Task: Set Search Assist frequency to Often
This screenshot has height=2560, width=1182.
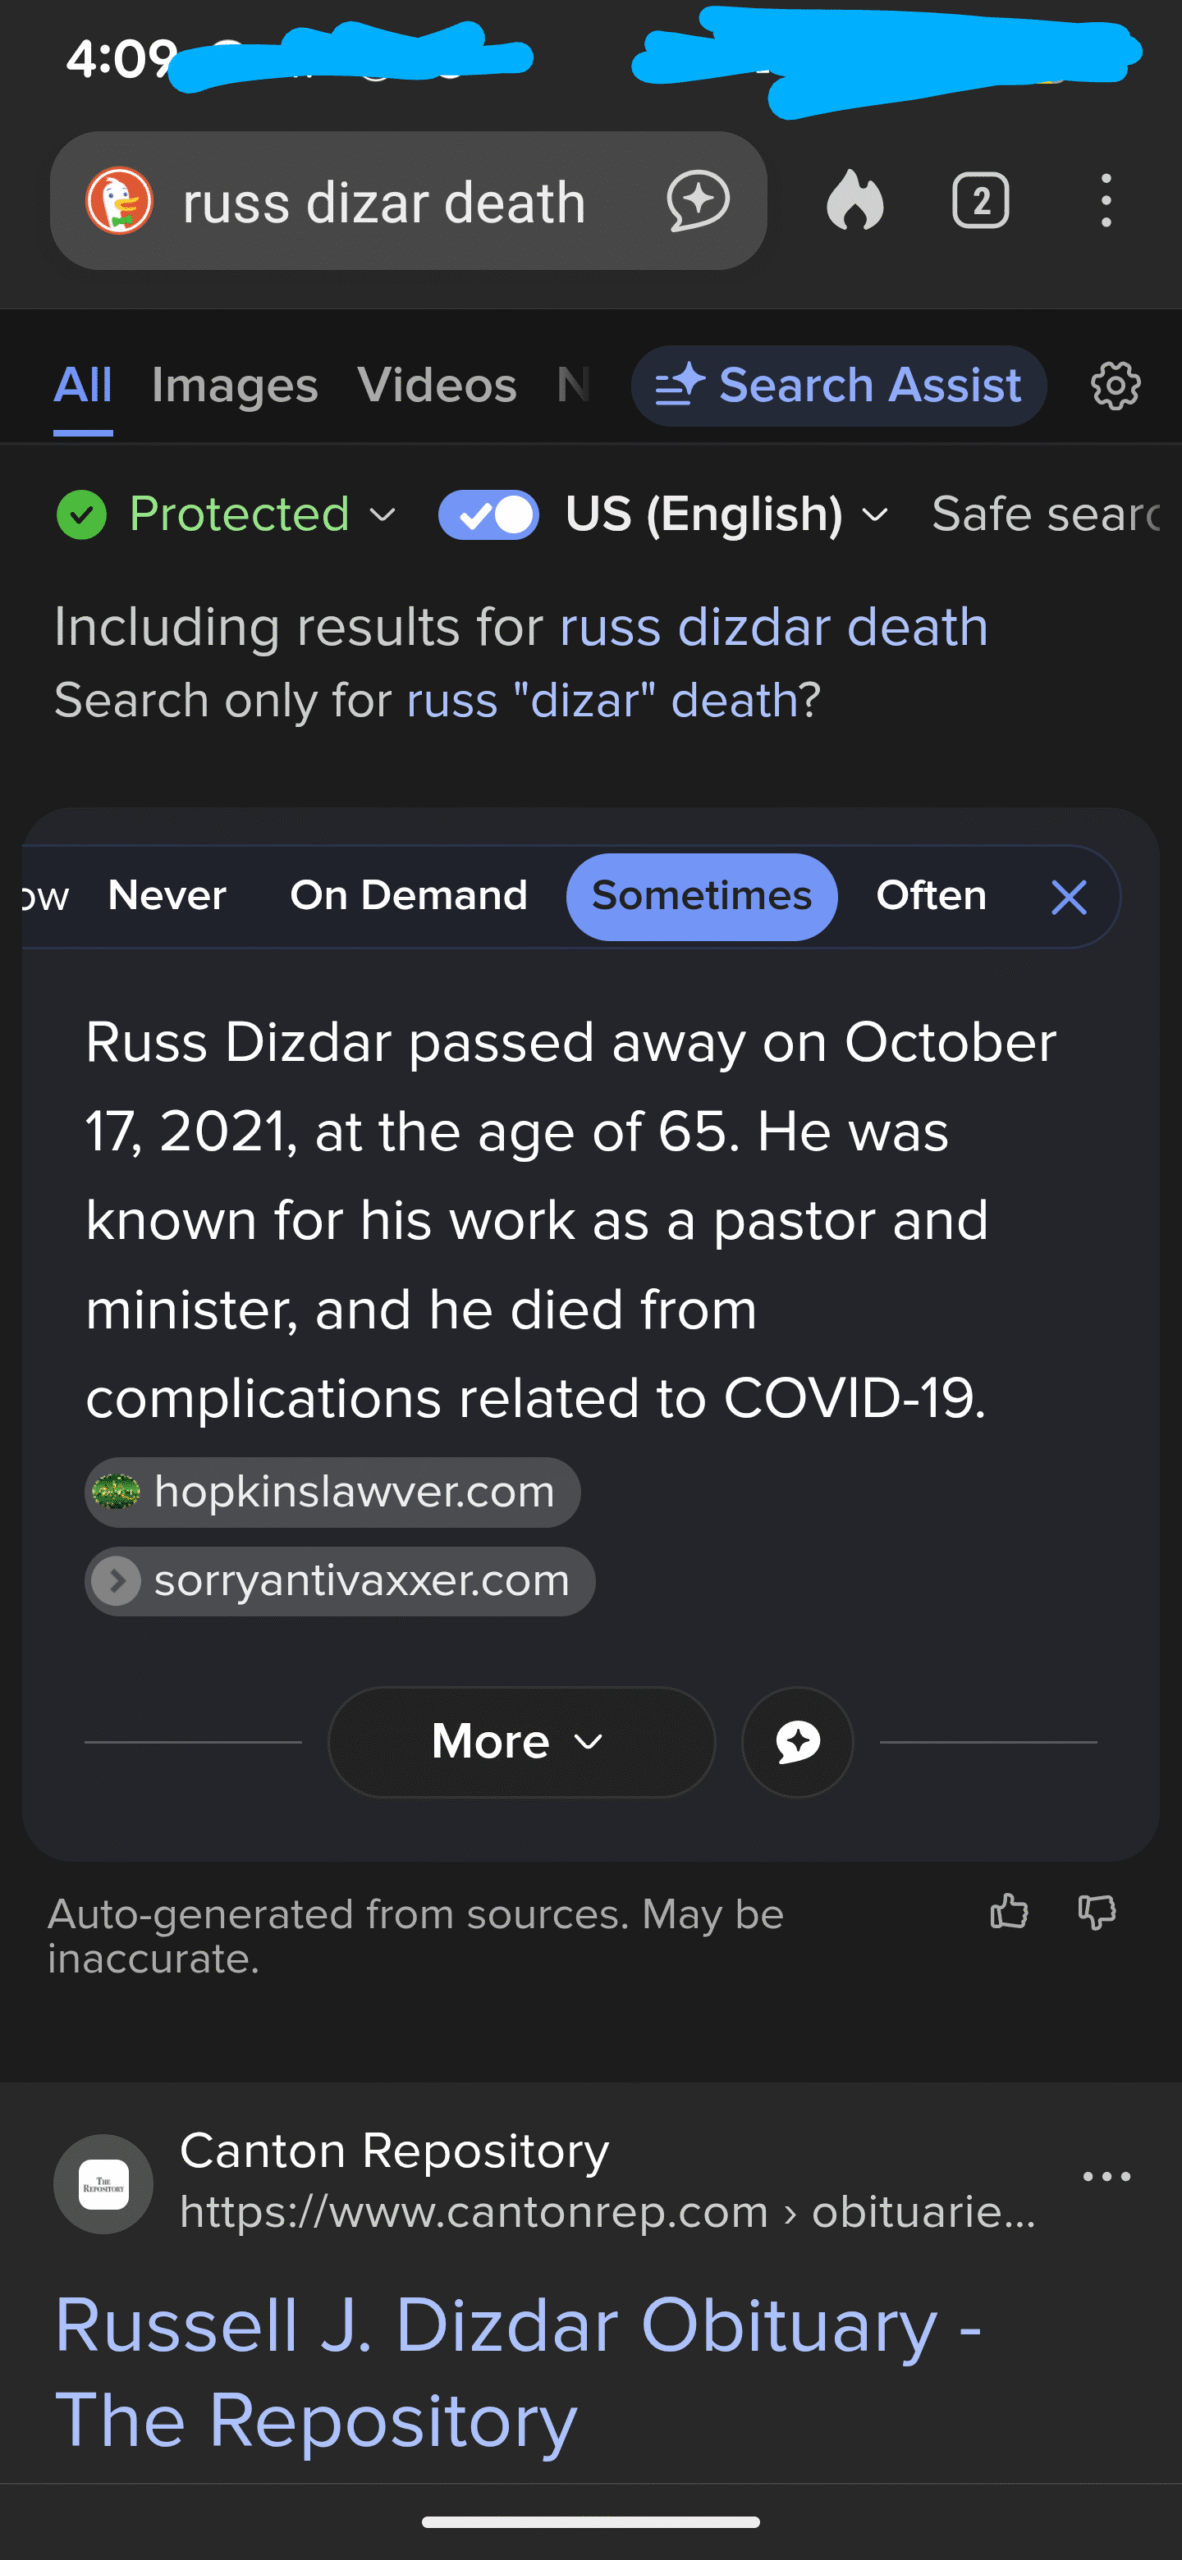Action: [931, 896]
